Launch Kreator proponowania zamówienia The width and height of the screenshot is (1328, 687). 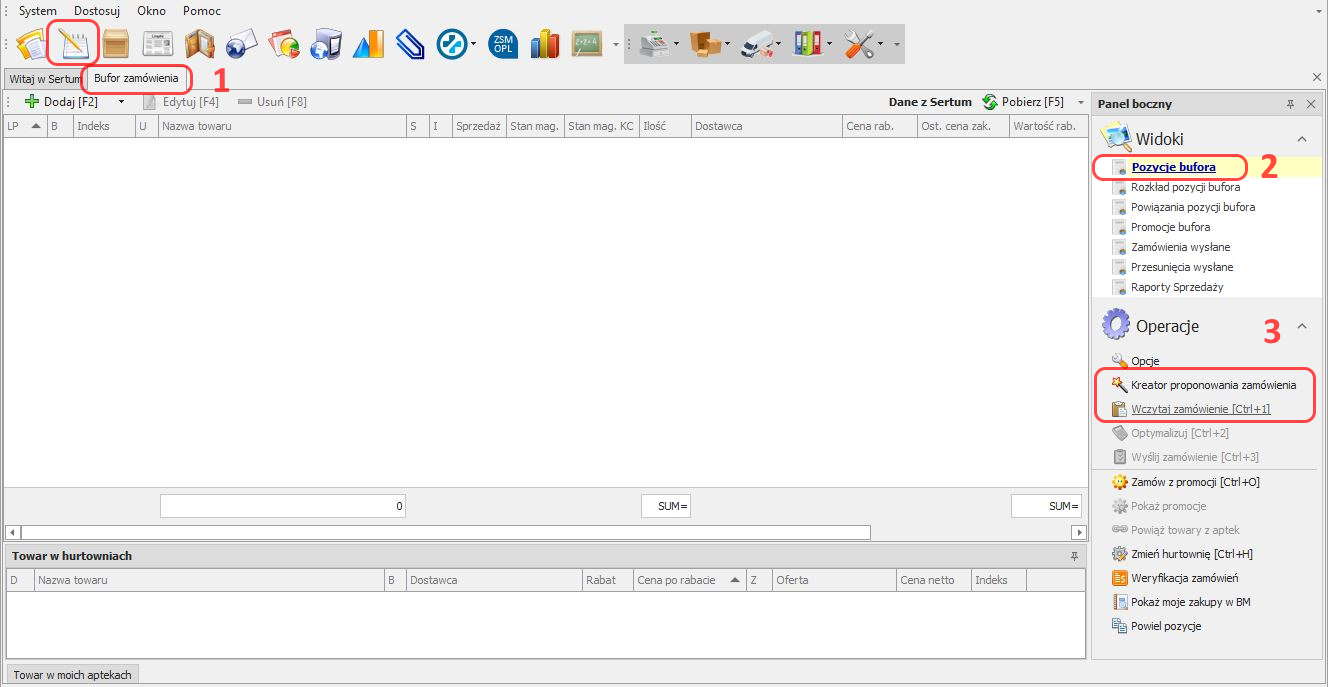point(1213,385)
